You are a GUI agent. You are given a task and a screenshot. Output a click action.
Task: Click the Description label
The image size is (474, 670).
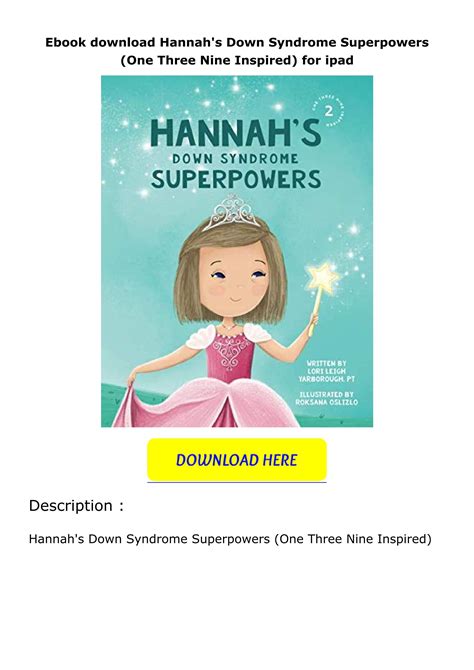(x=76, y=506)
